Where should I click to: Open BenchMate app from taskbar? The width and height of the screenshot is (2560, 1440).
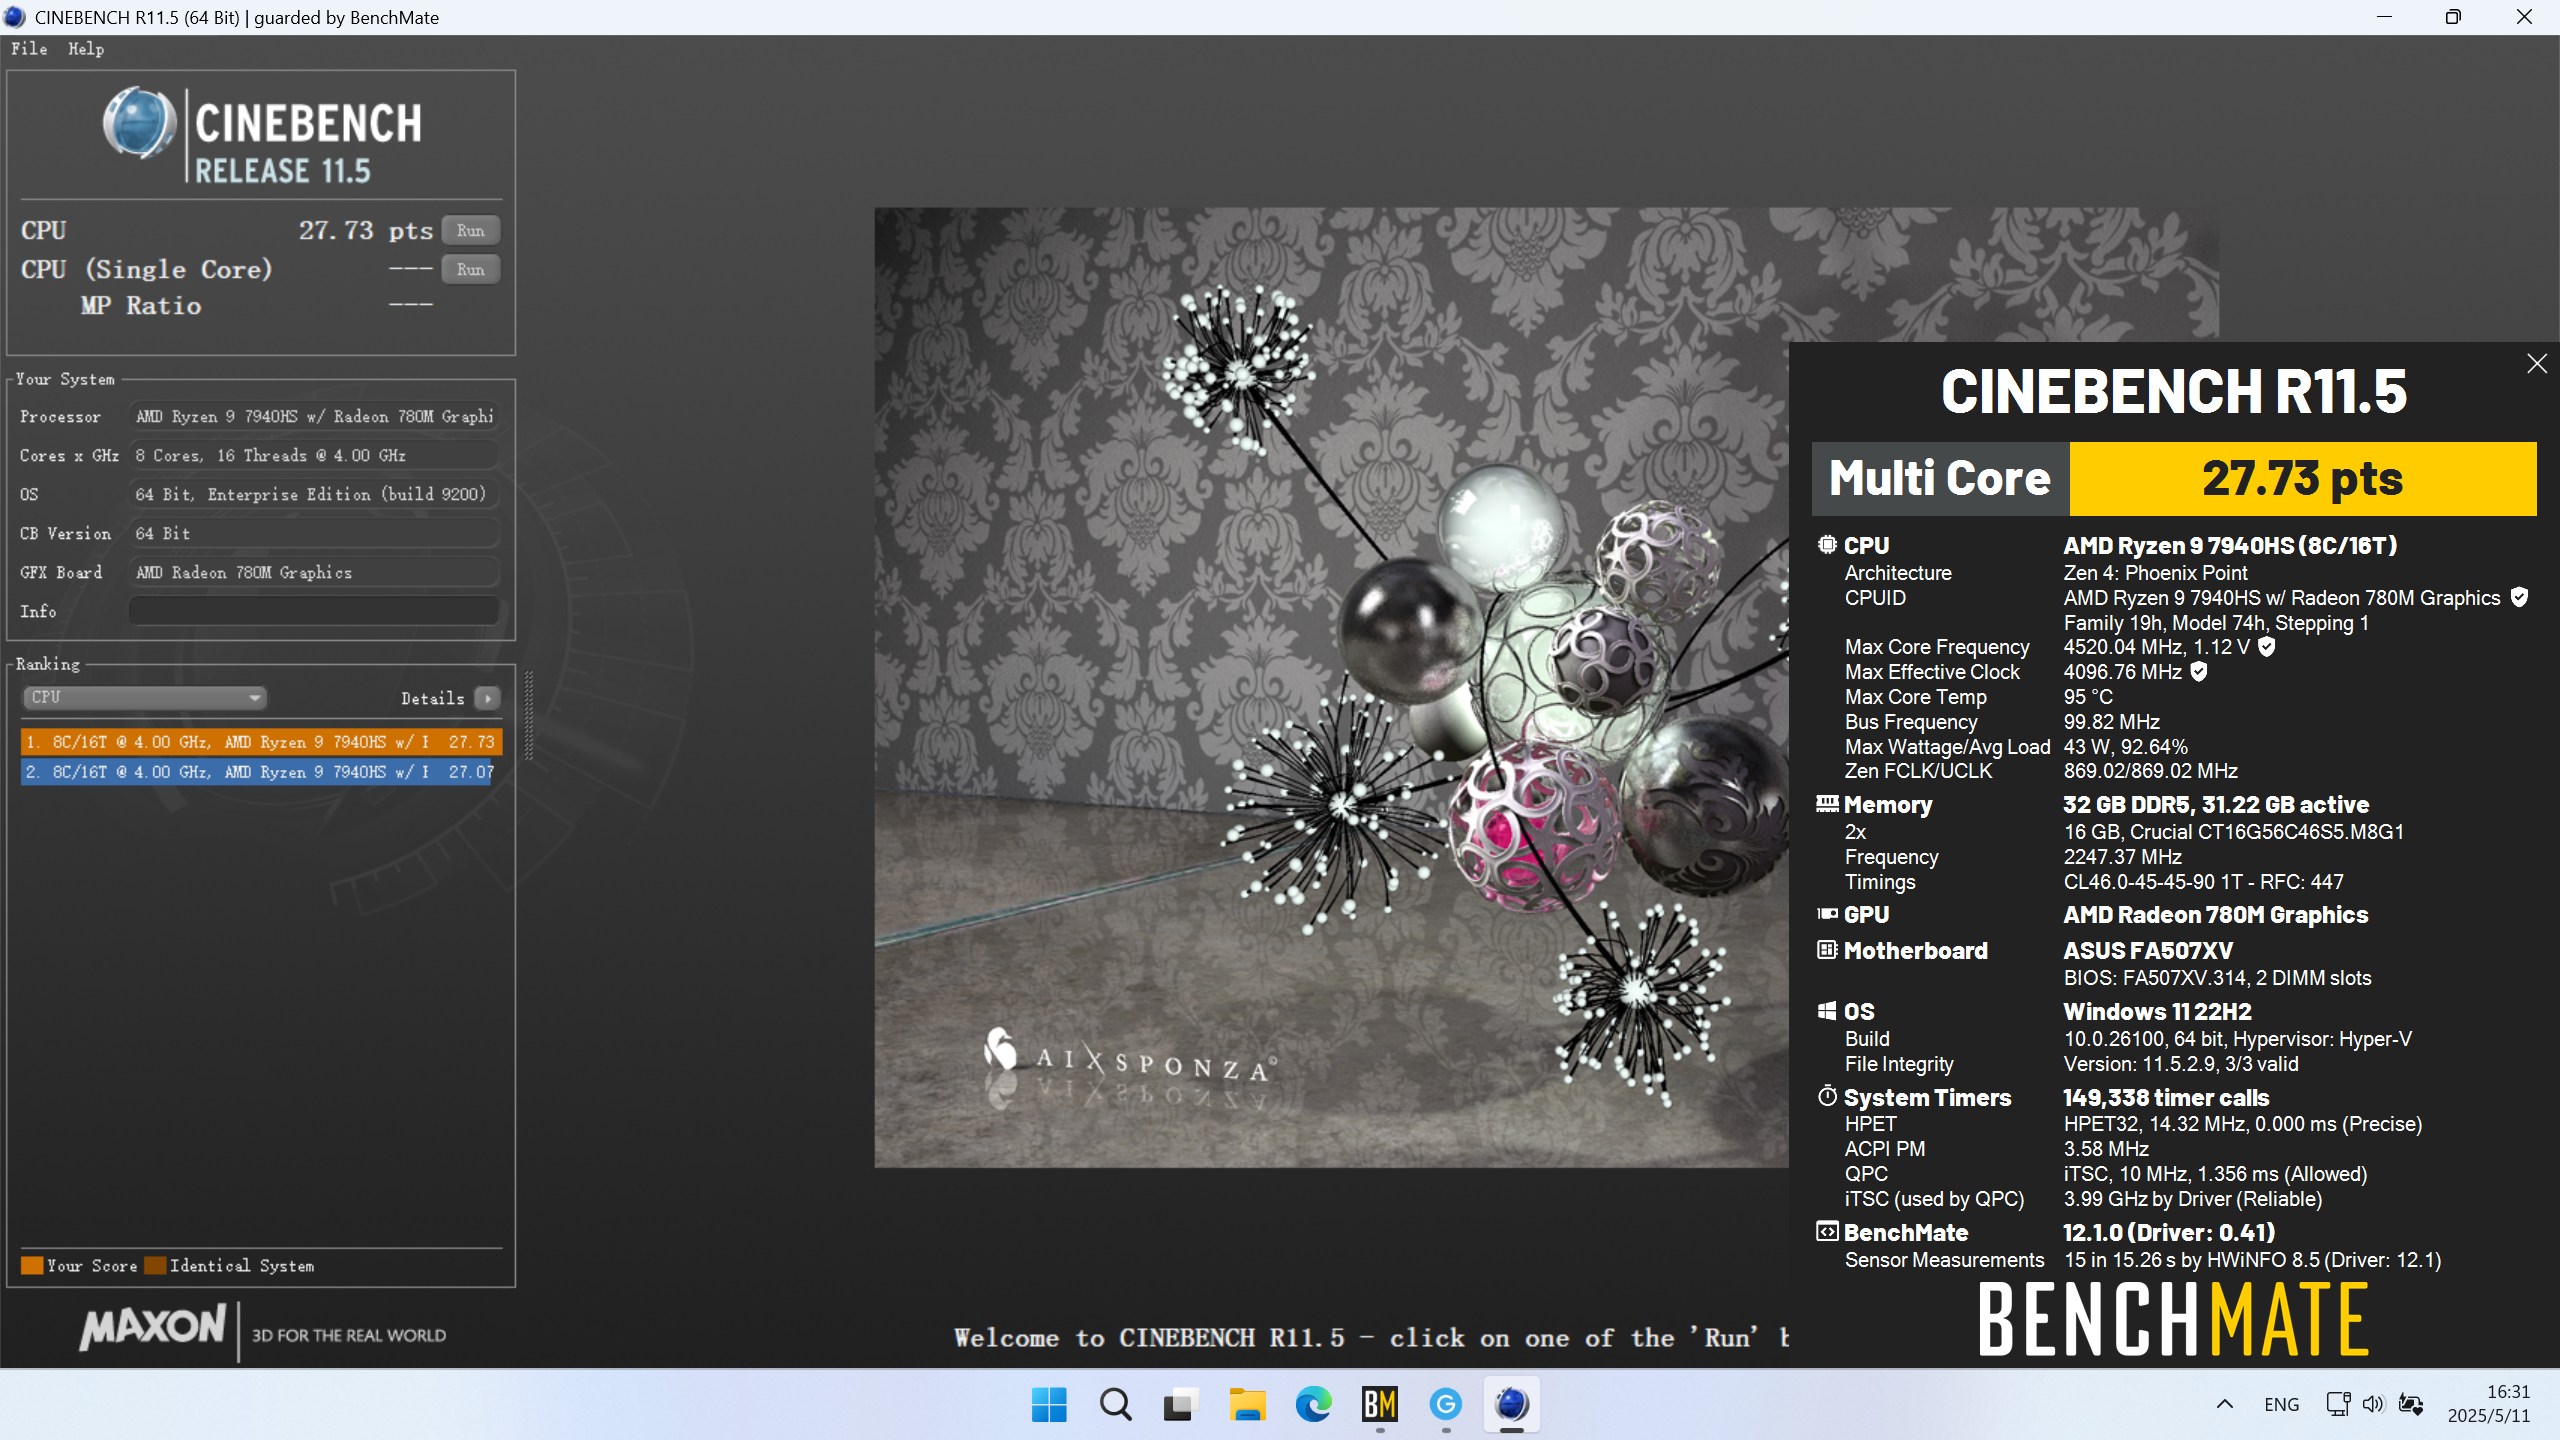[1379, 1405]
